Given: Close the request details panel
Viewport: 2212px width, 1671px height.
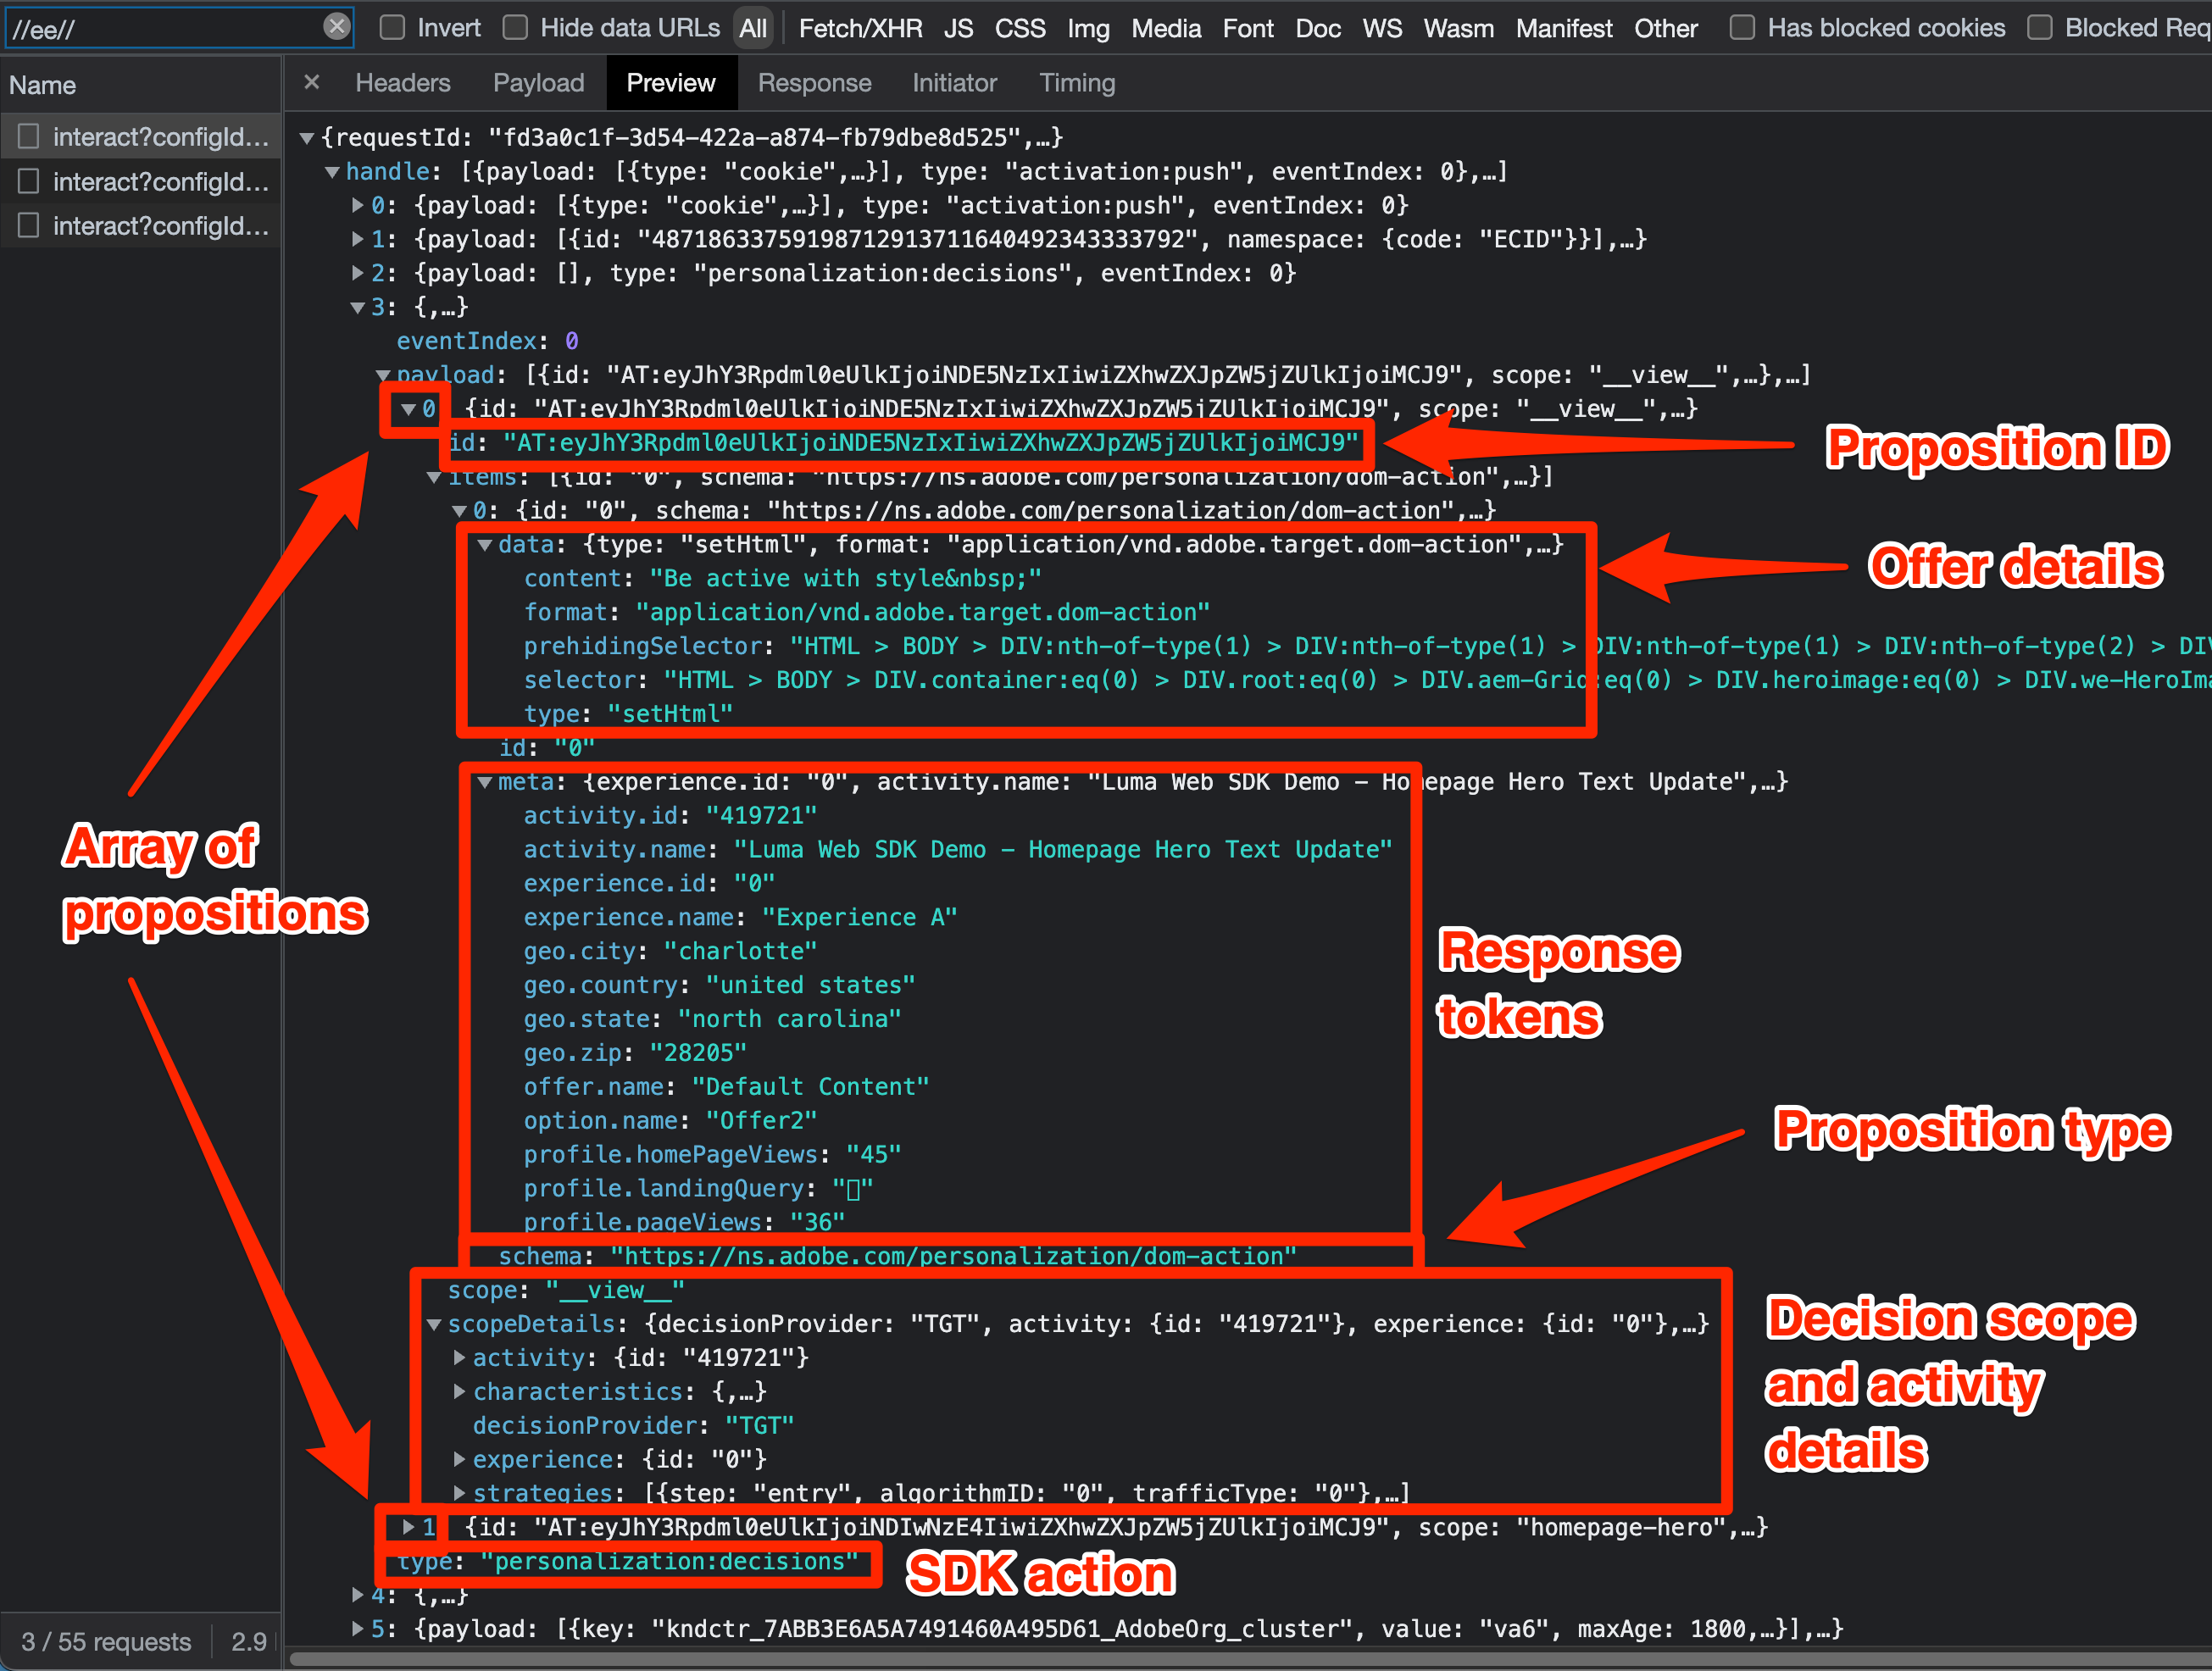Looking at the screenshot, I should tap(312, 83).
